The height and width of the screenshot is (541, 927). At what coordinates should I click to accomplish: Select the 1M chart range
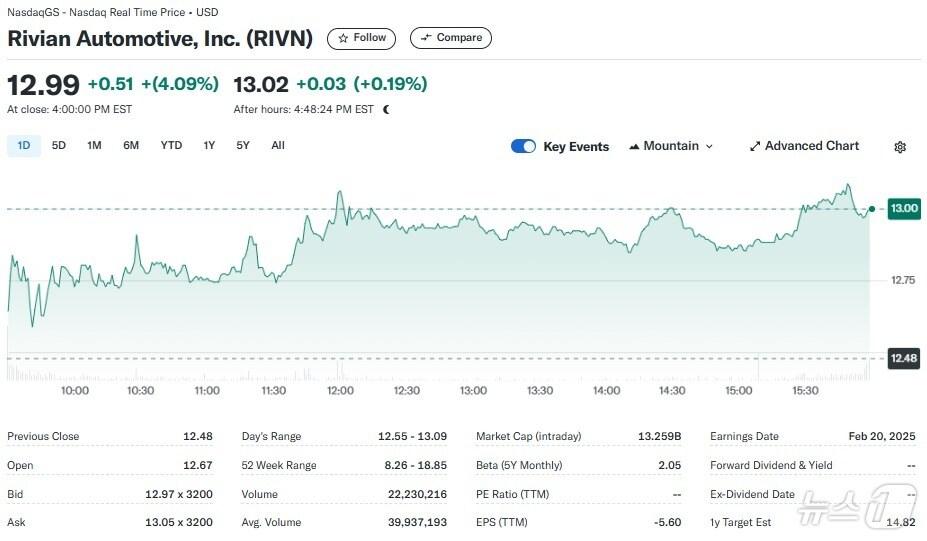(94, 146)
